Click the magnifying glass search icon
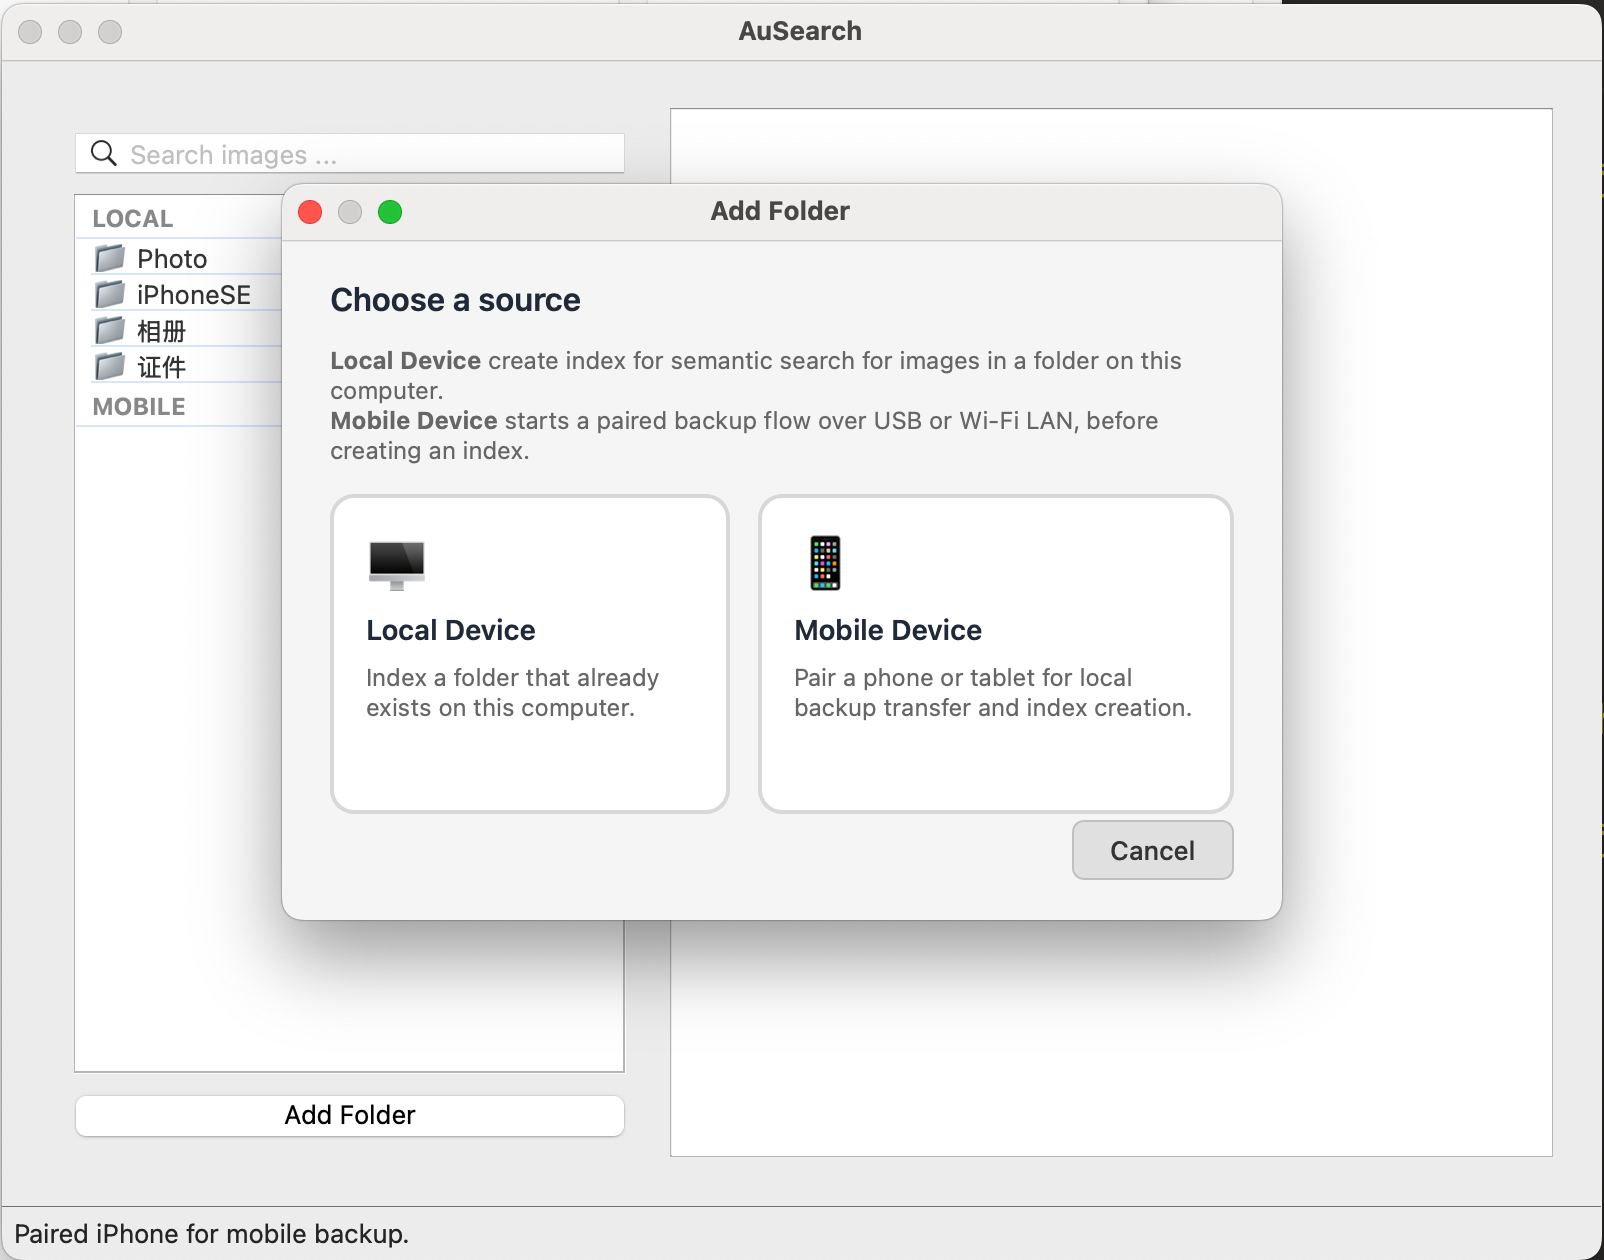 tap(105, 153)
